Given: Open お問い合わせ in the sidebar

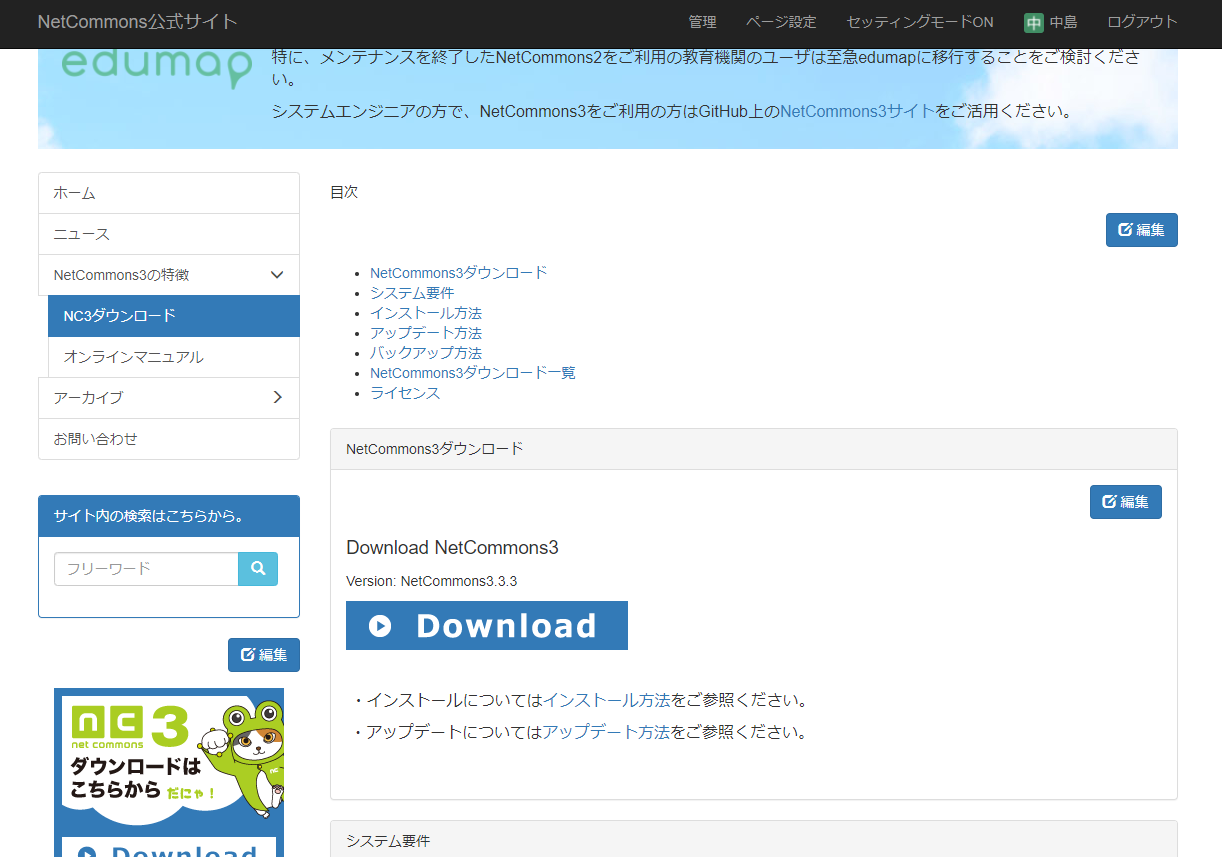Looking at the screenshot, I should [x=169, y=439].
